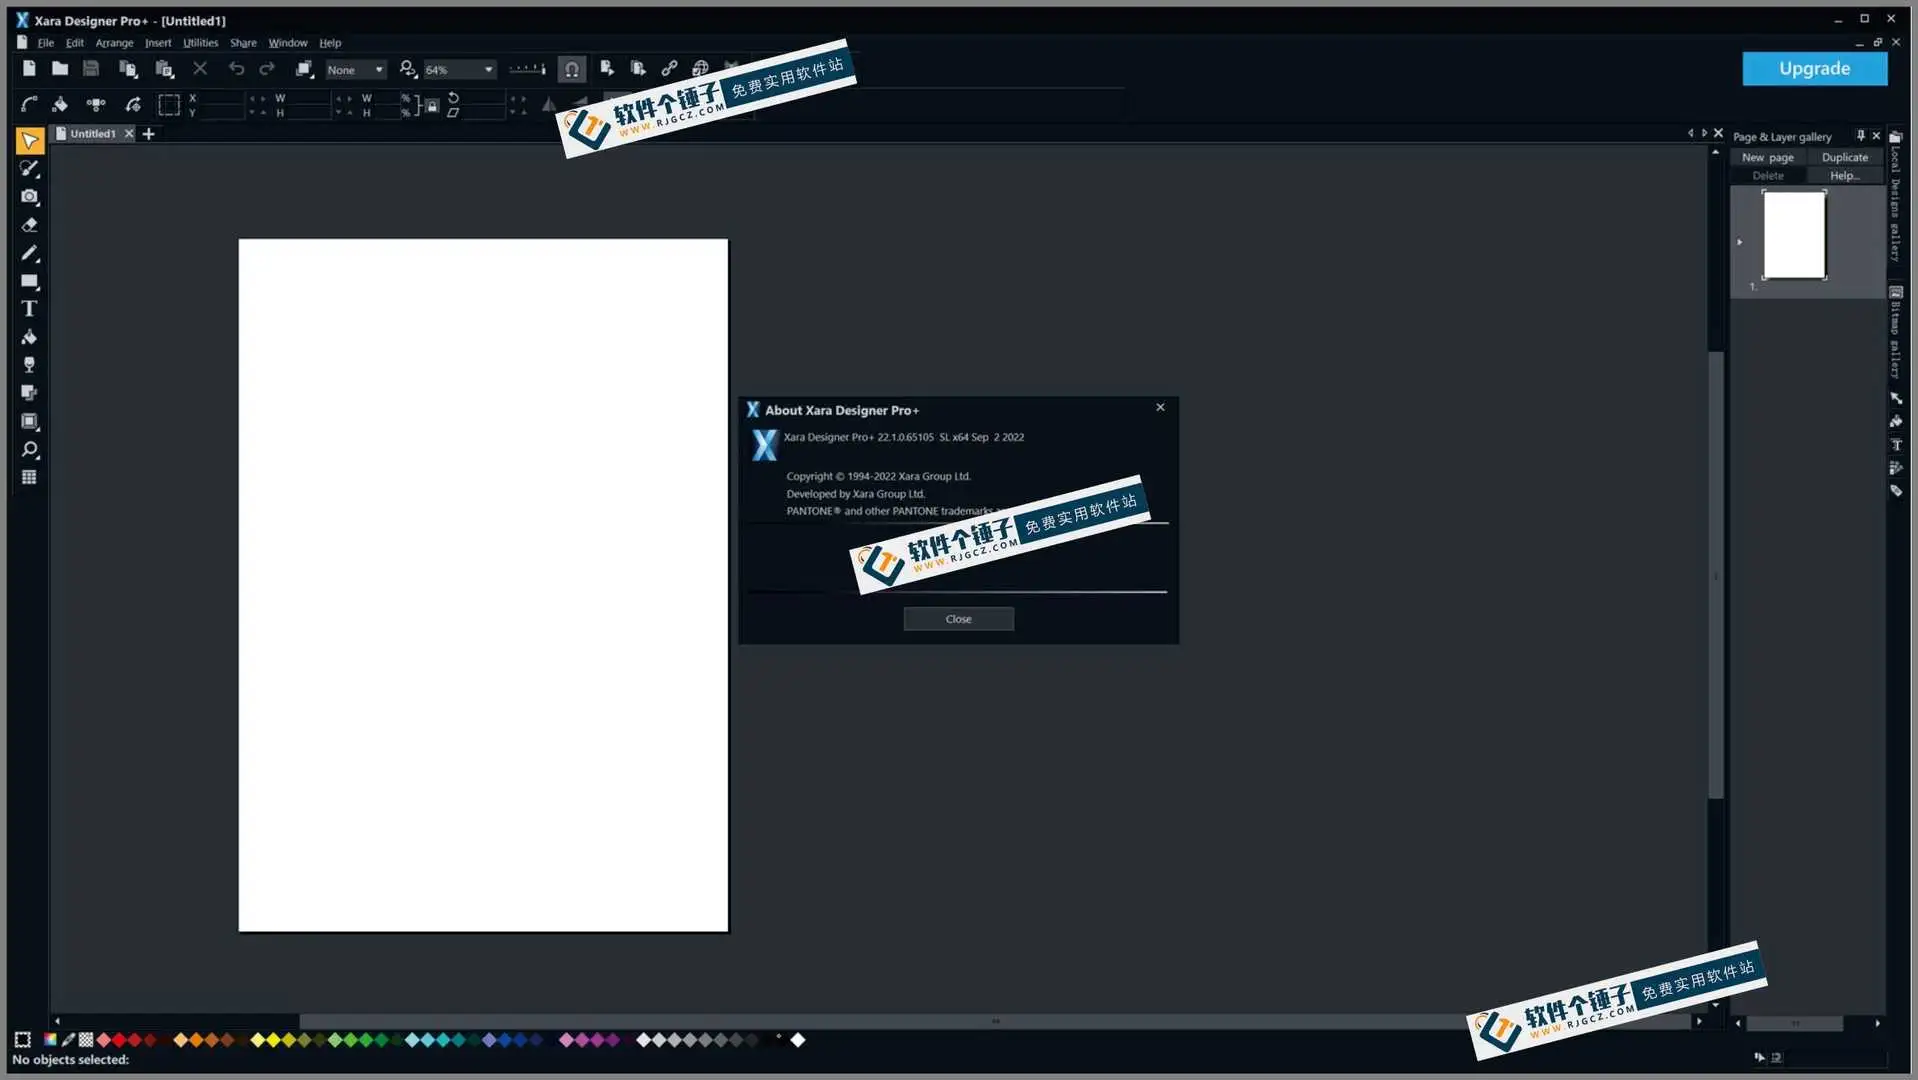Click the Share menu
Screen dimensions: 1918x1080
243,43
